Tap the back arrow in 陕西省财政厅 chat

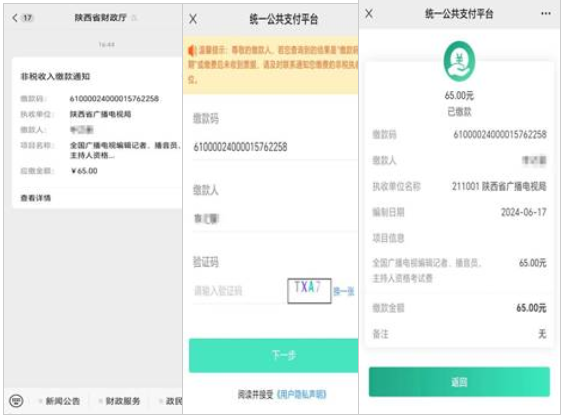15,18
